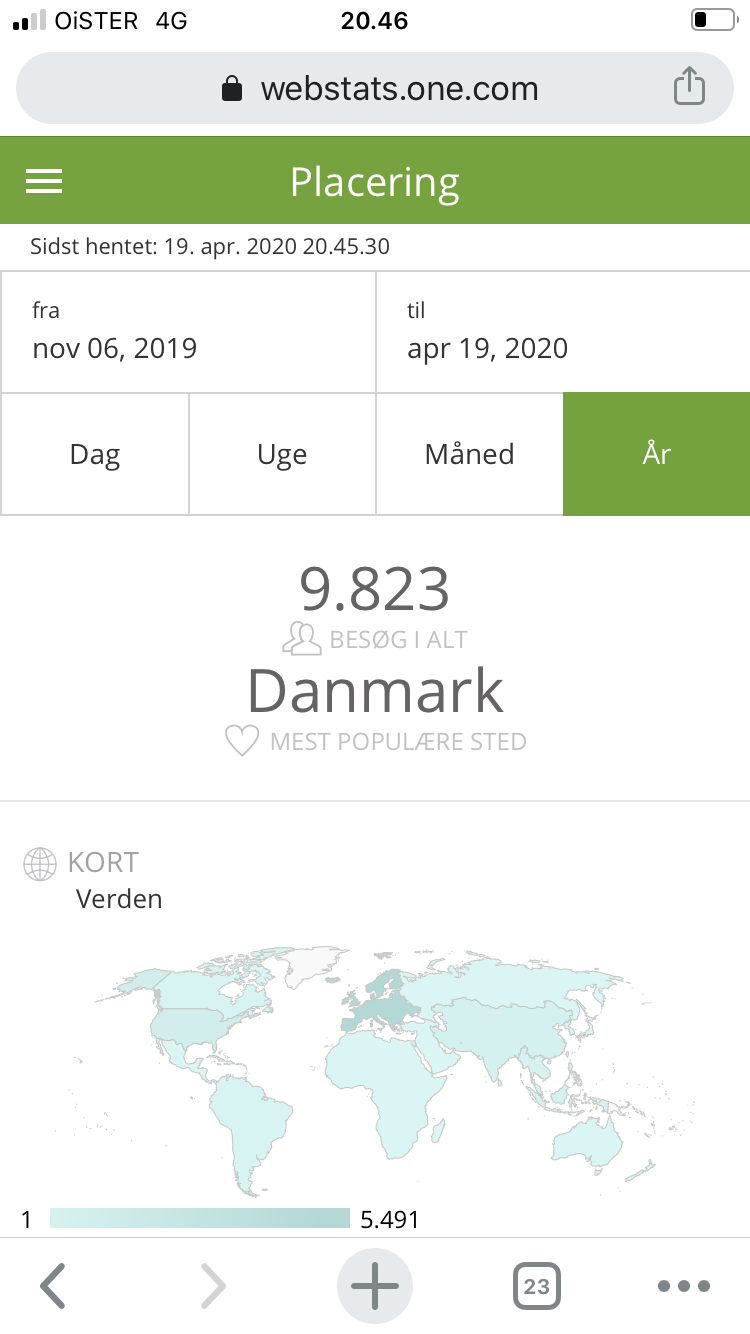
Task: Tap the globe icon beside KORT
Action: point(40,863)
